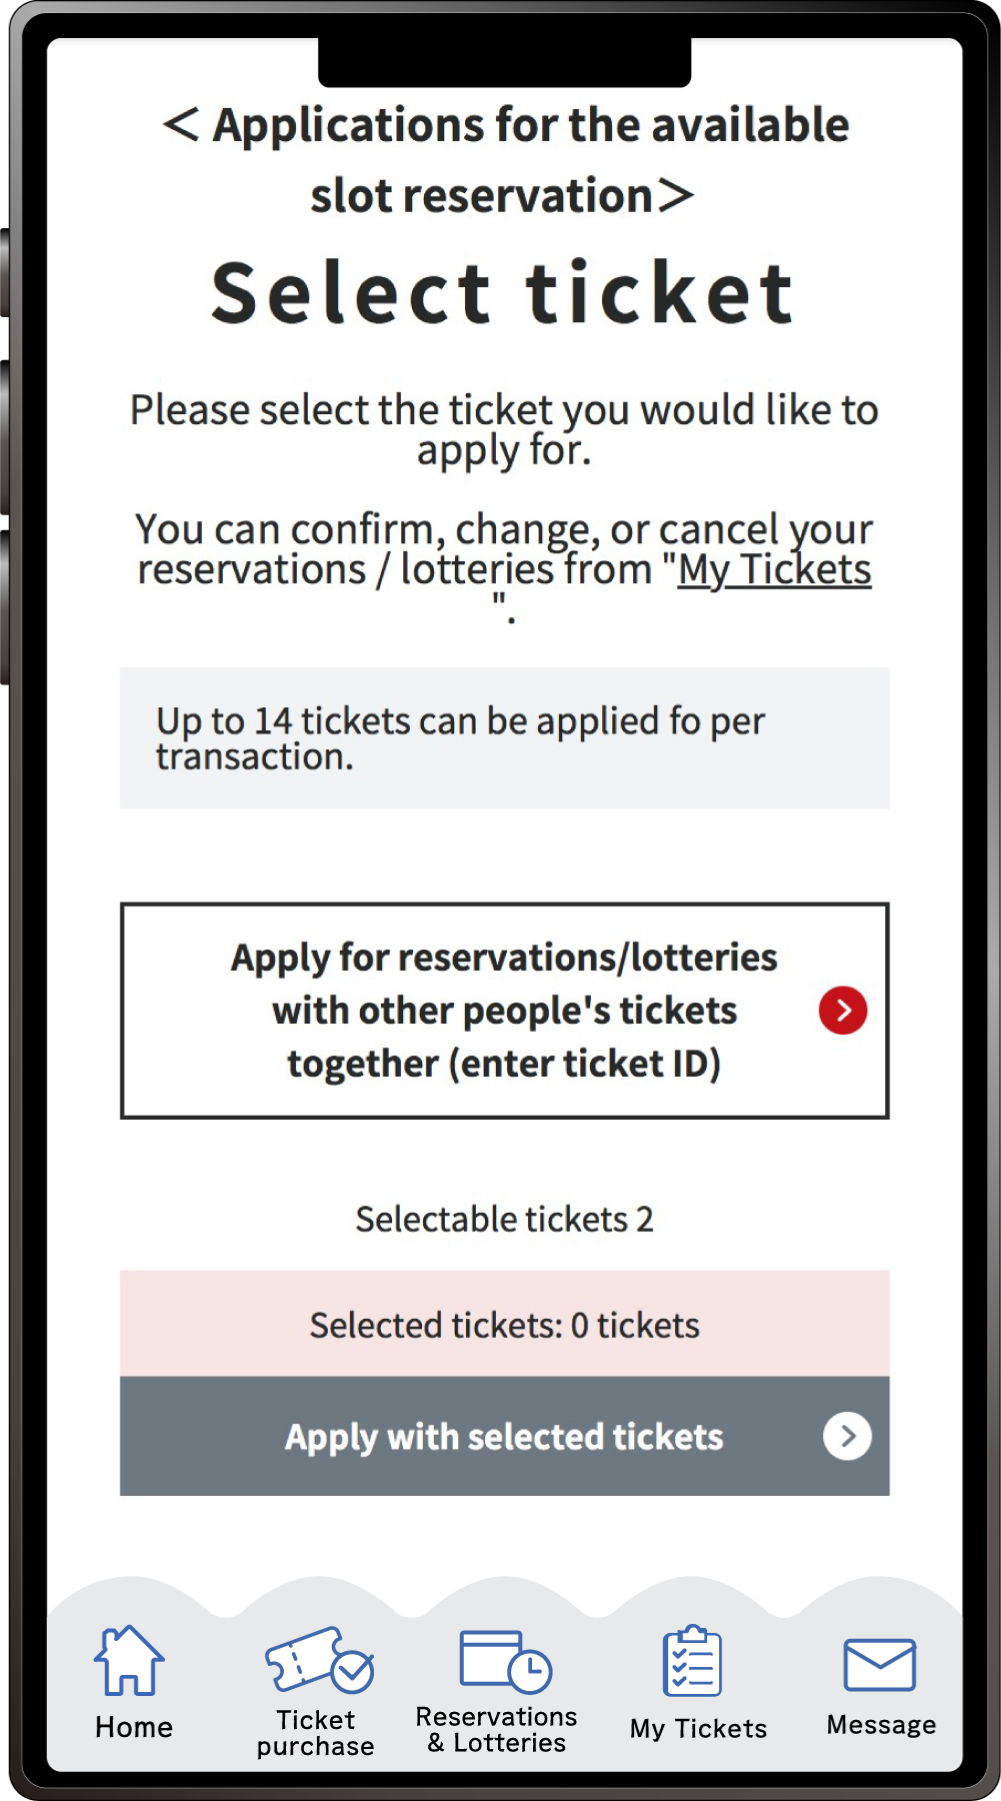The height and width of the screenshot is (1801, 1001).
Task: Tap the Reservations & Lotteries card-clock icon
Action: tap(505, 1661)
